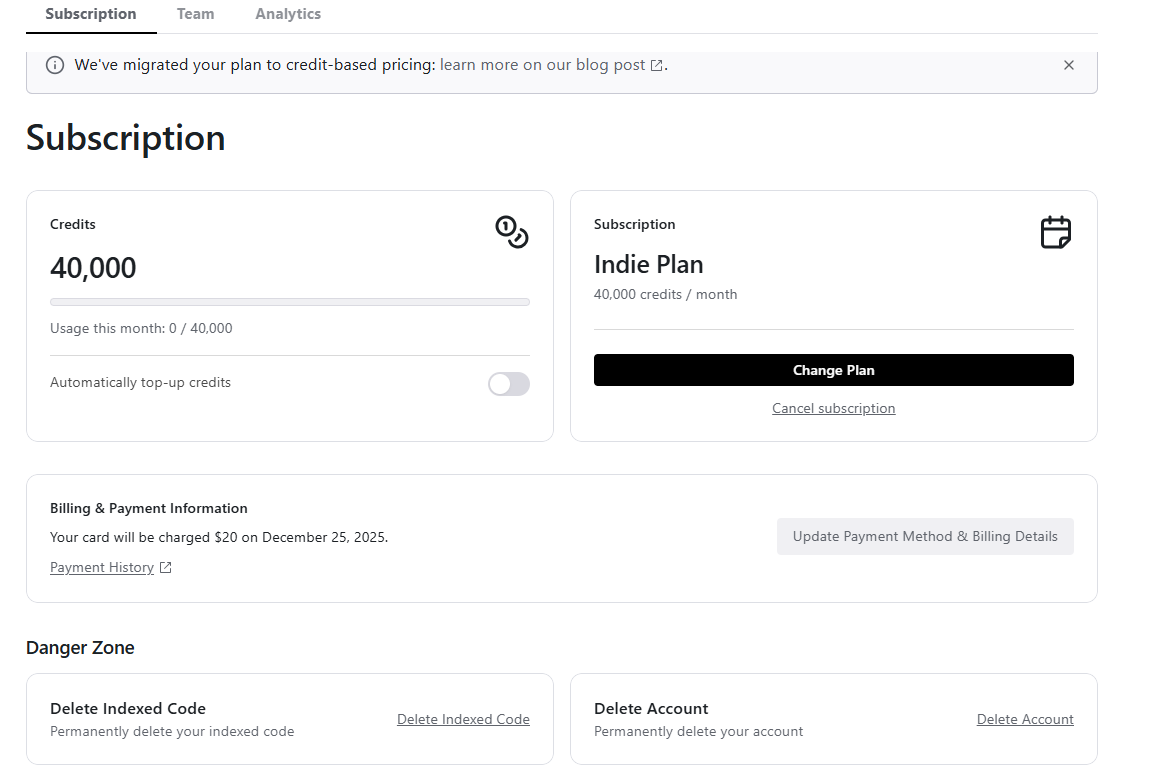Click the monthly credits usage progress bar
The image size is (1172, 775).
[x=290, y=302]
